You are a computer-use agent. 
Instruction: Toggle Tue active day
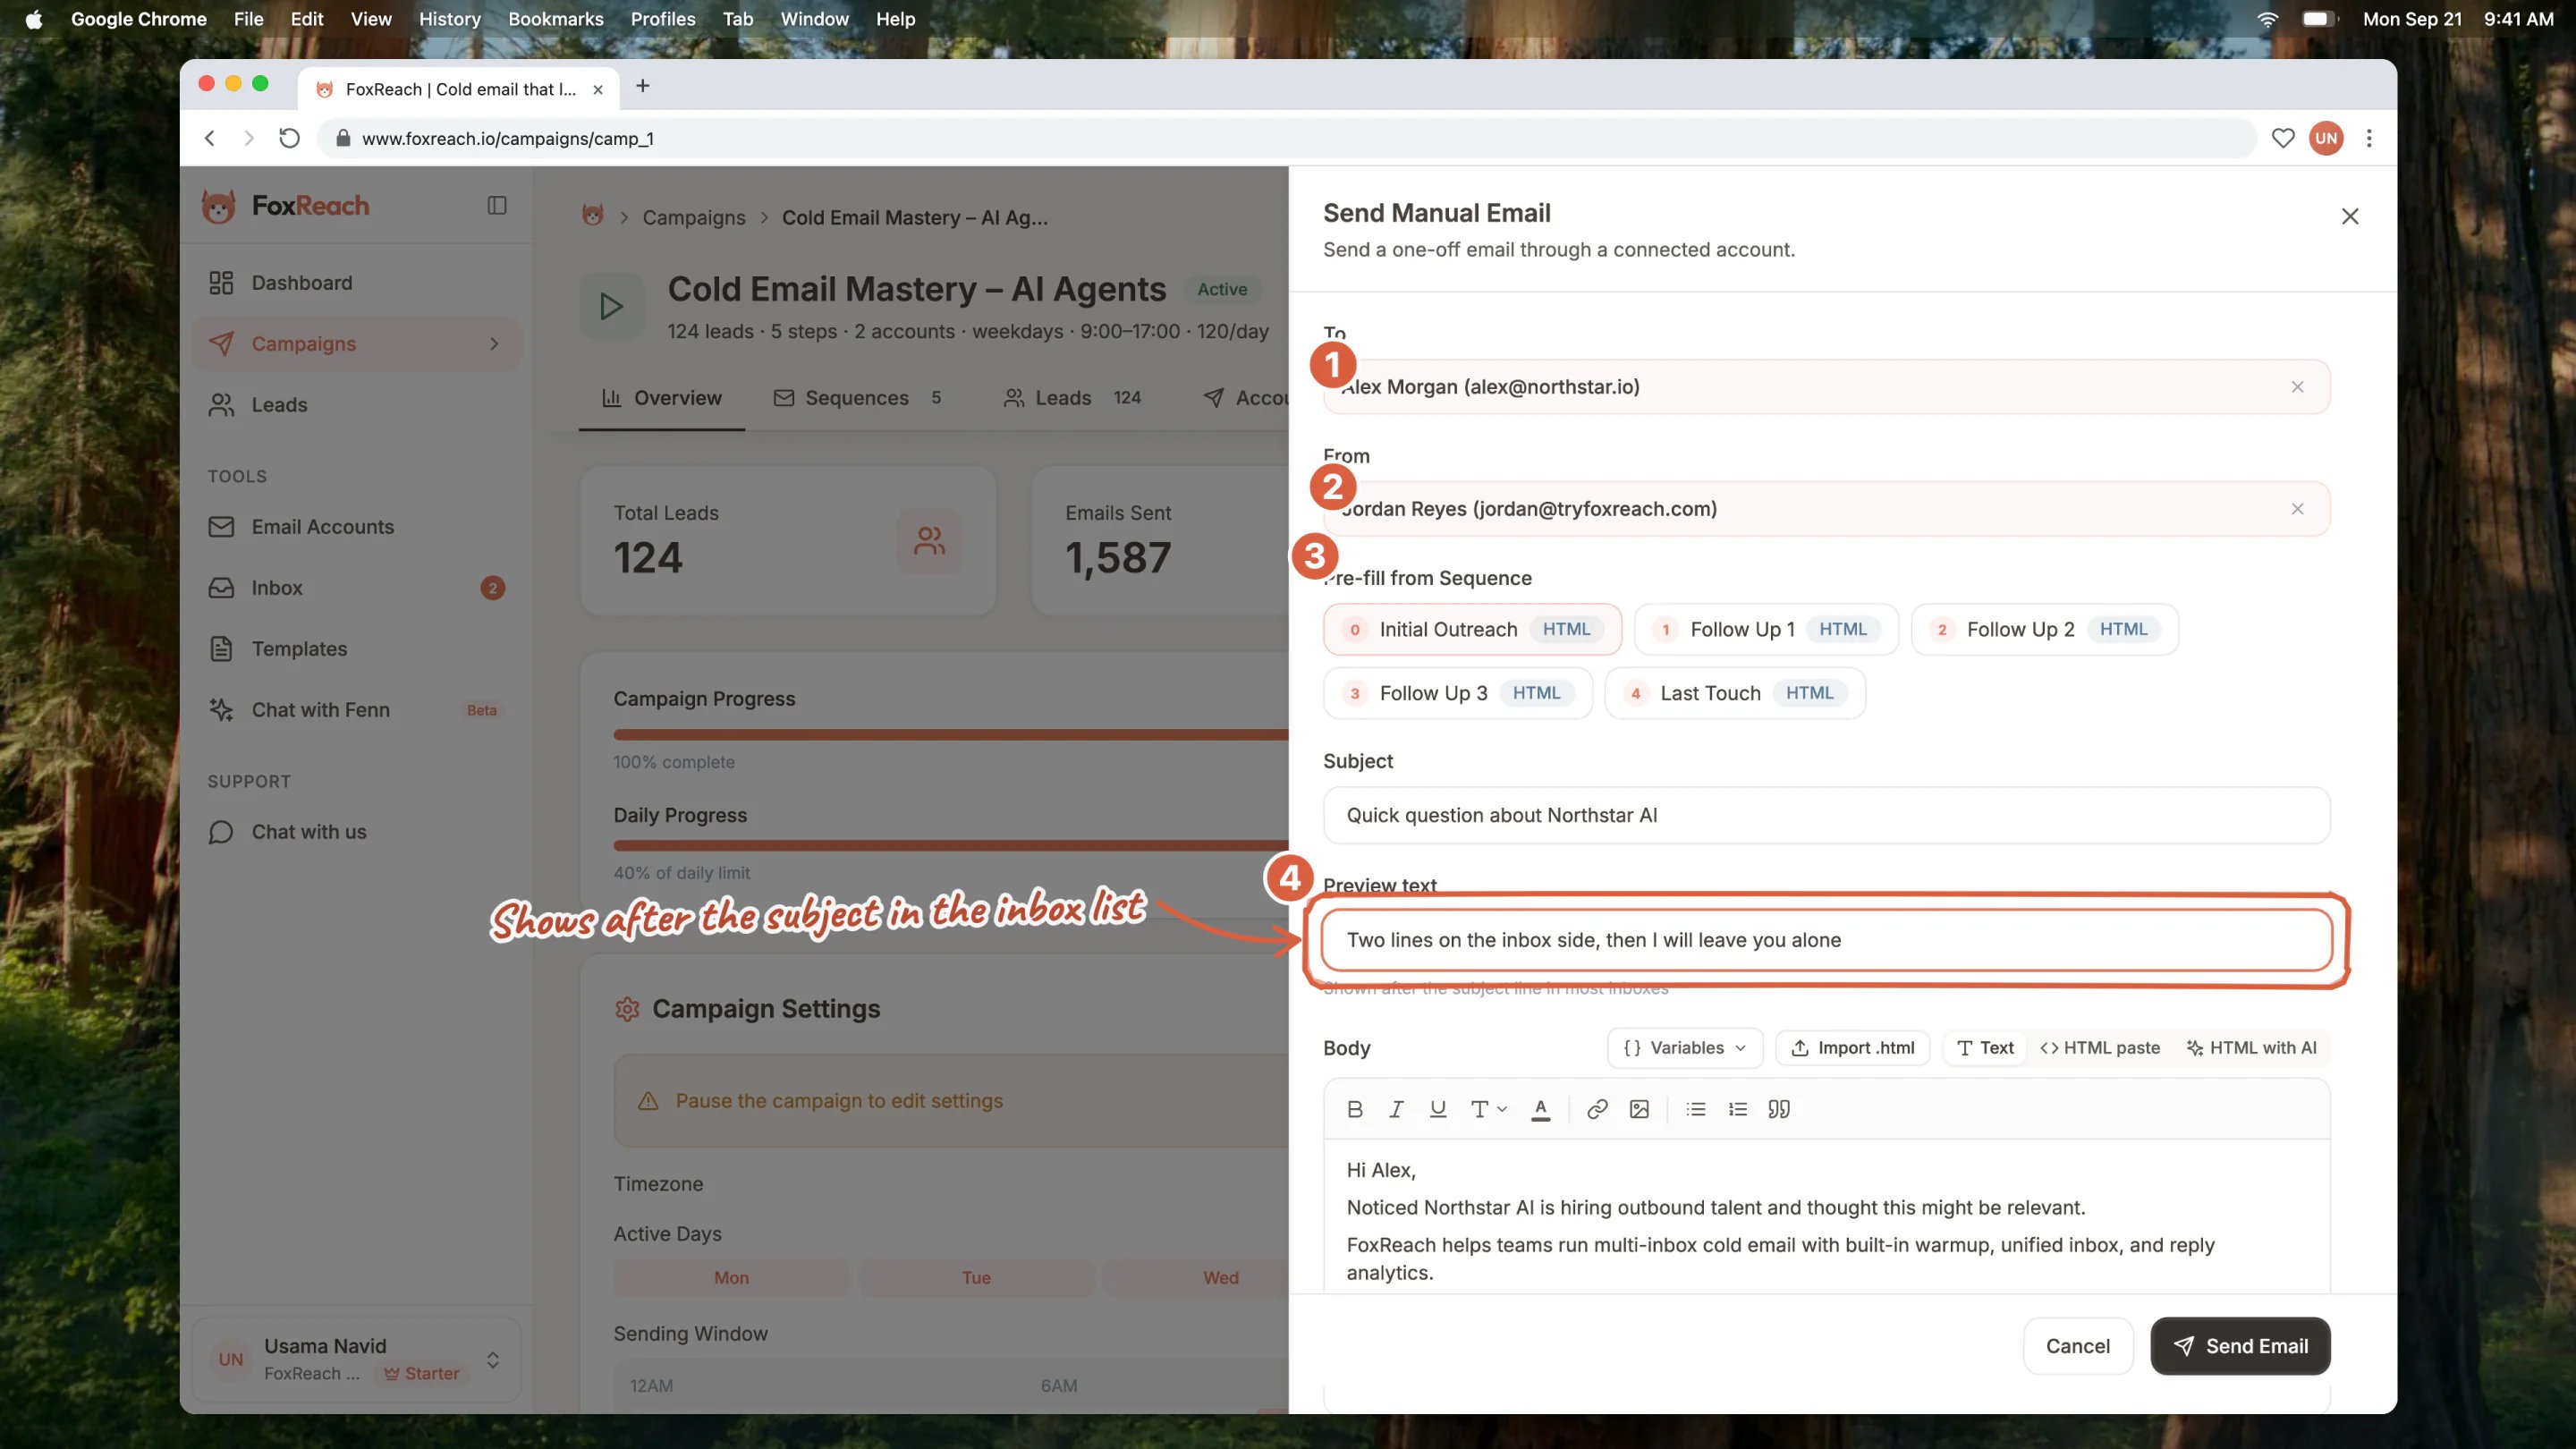pyautogui.click(x=976, y=1278)
